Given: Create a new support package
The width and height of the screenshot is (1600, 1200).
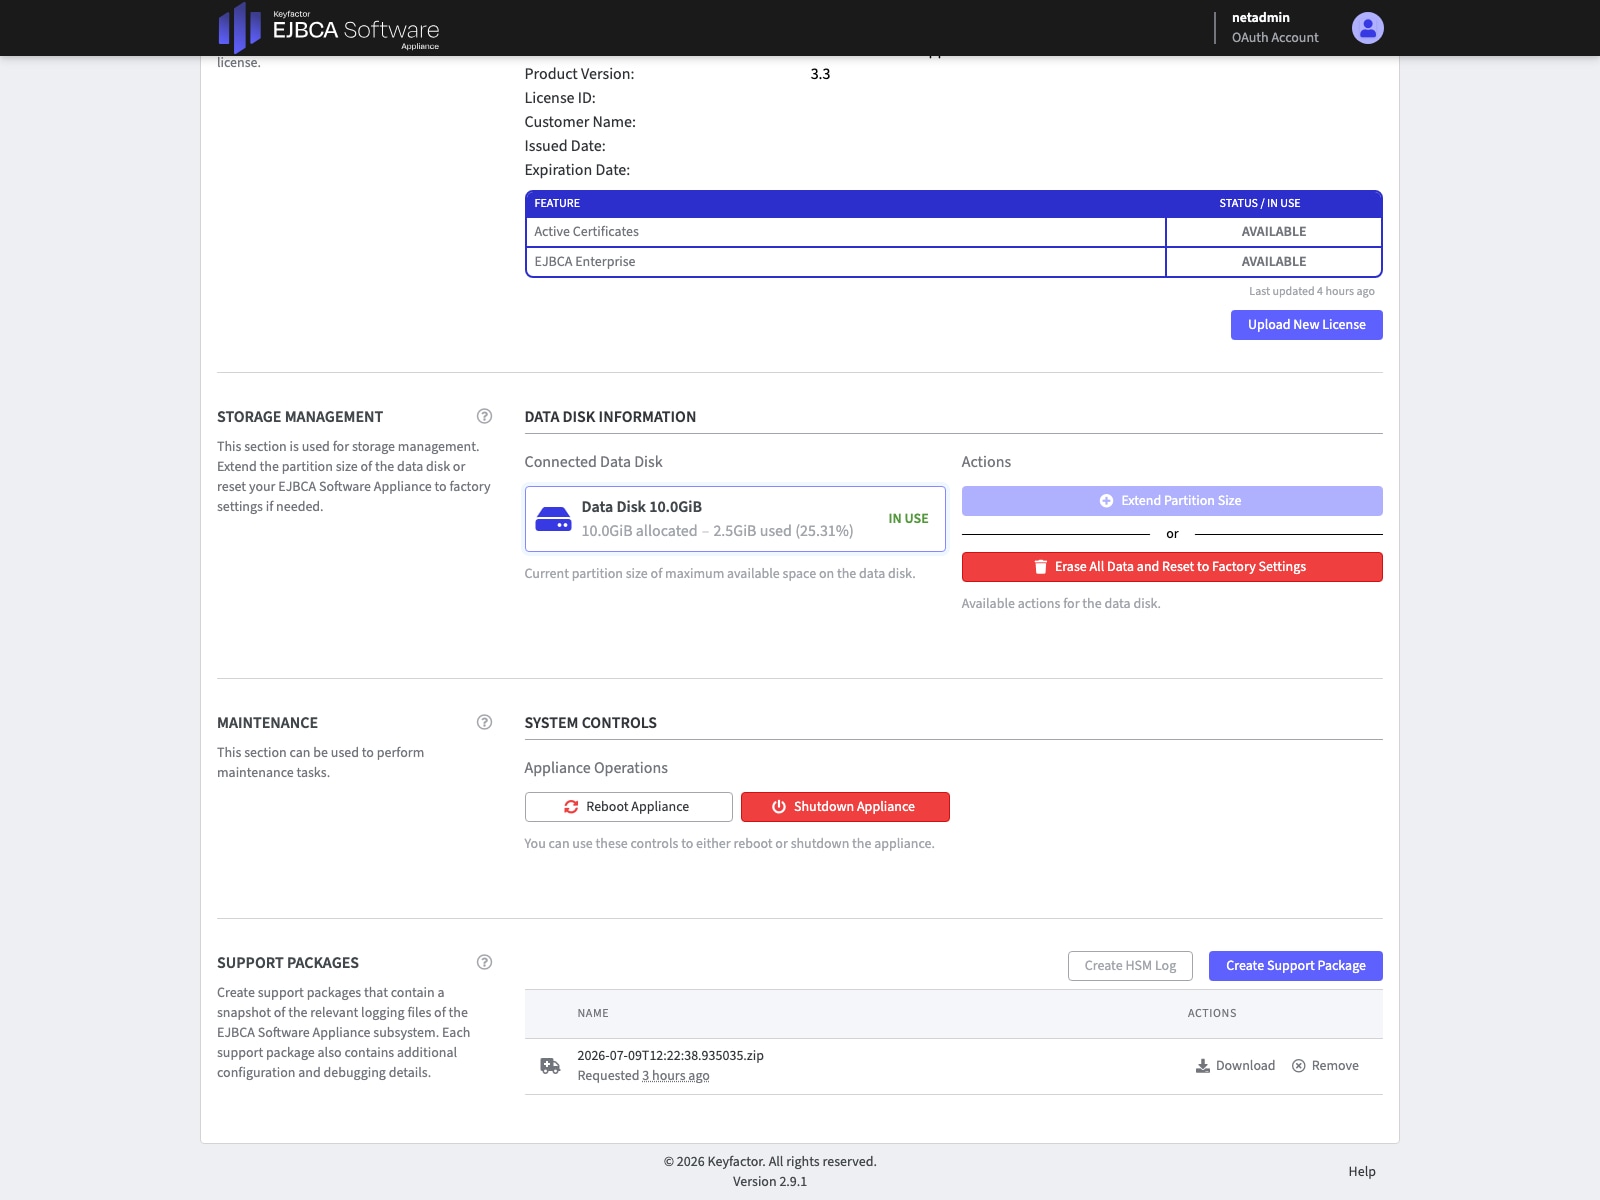Looking at the screenshot, I should (1295, 966).
